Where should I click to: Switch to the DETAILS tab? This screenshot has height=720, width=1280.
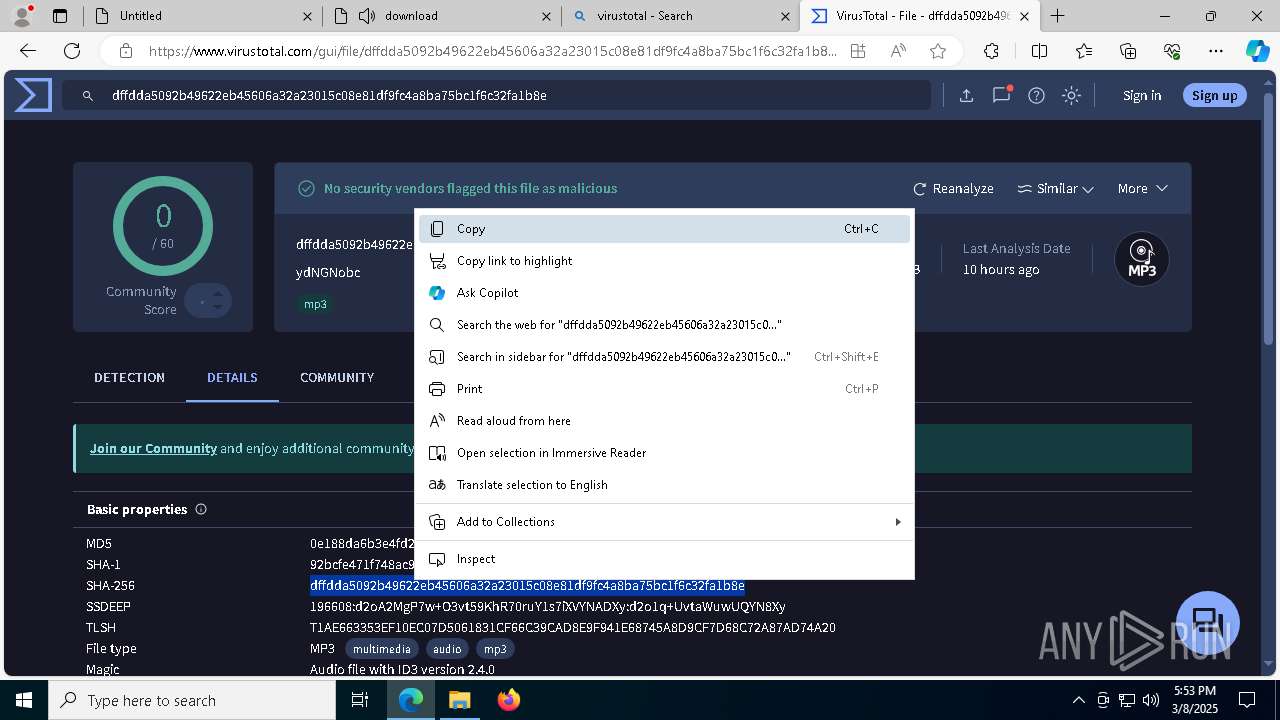coord(232,377)
